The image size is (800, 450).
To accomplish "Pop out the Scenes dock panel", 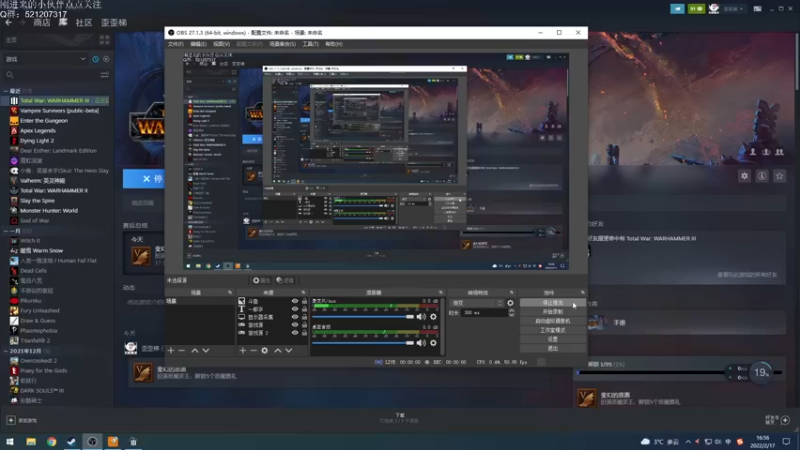I will [230, 293].
